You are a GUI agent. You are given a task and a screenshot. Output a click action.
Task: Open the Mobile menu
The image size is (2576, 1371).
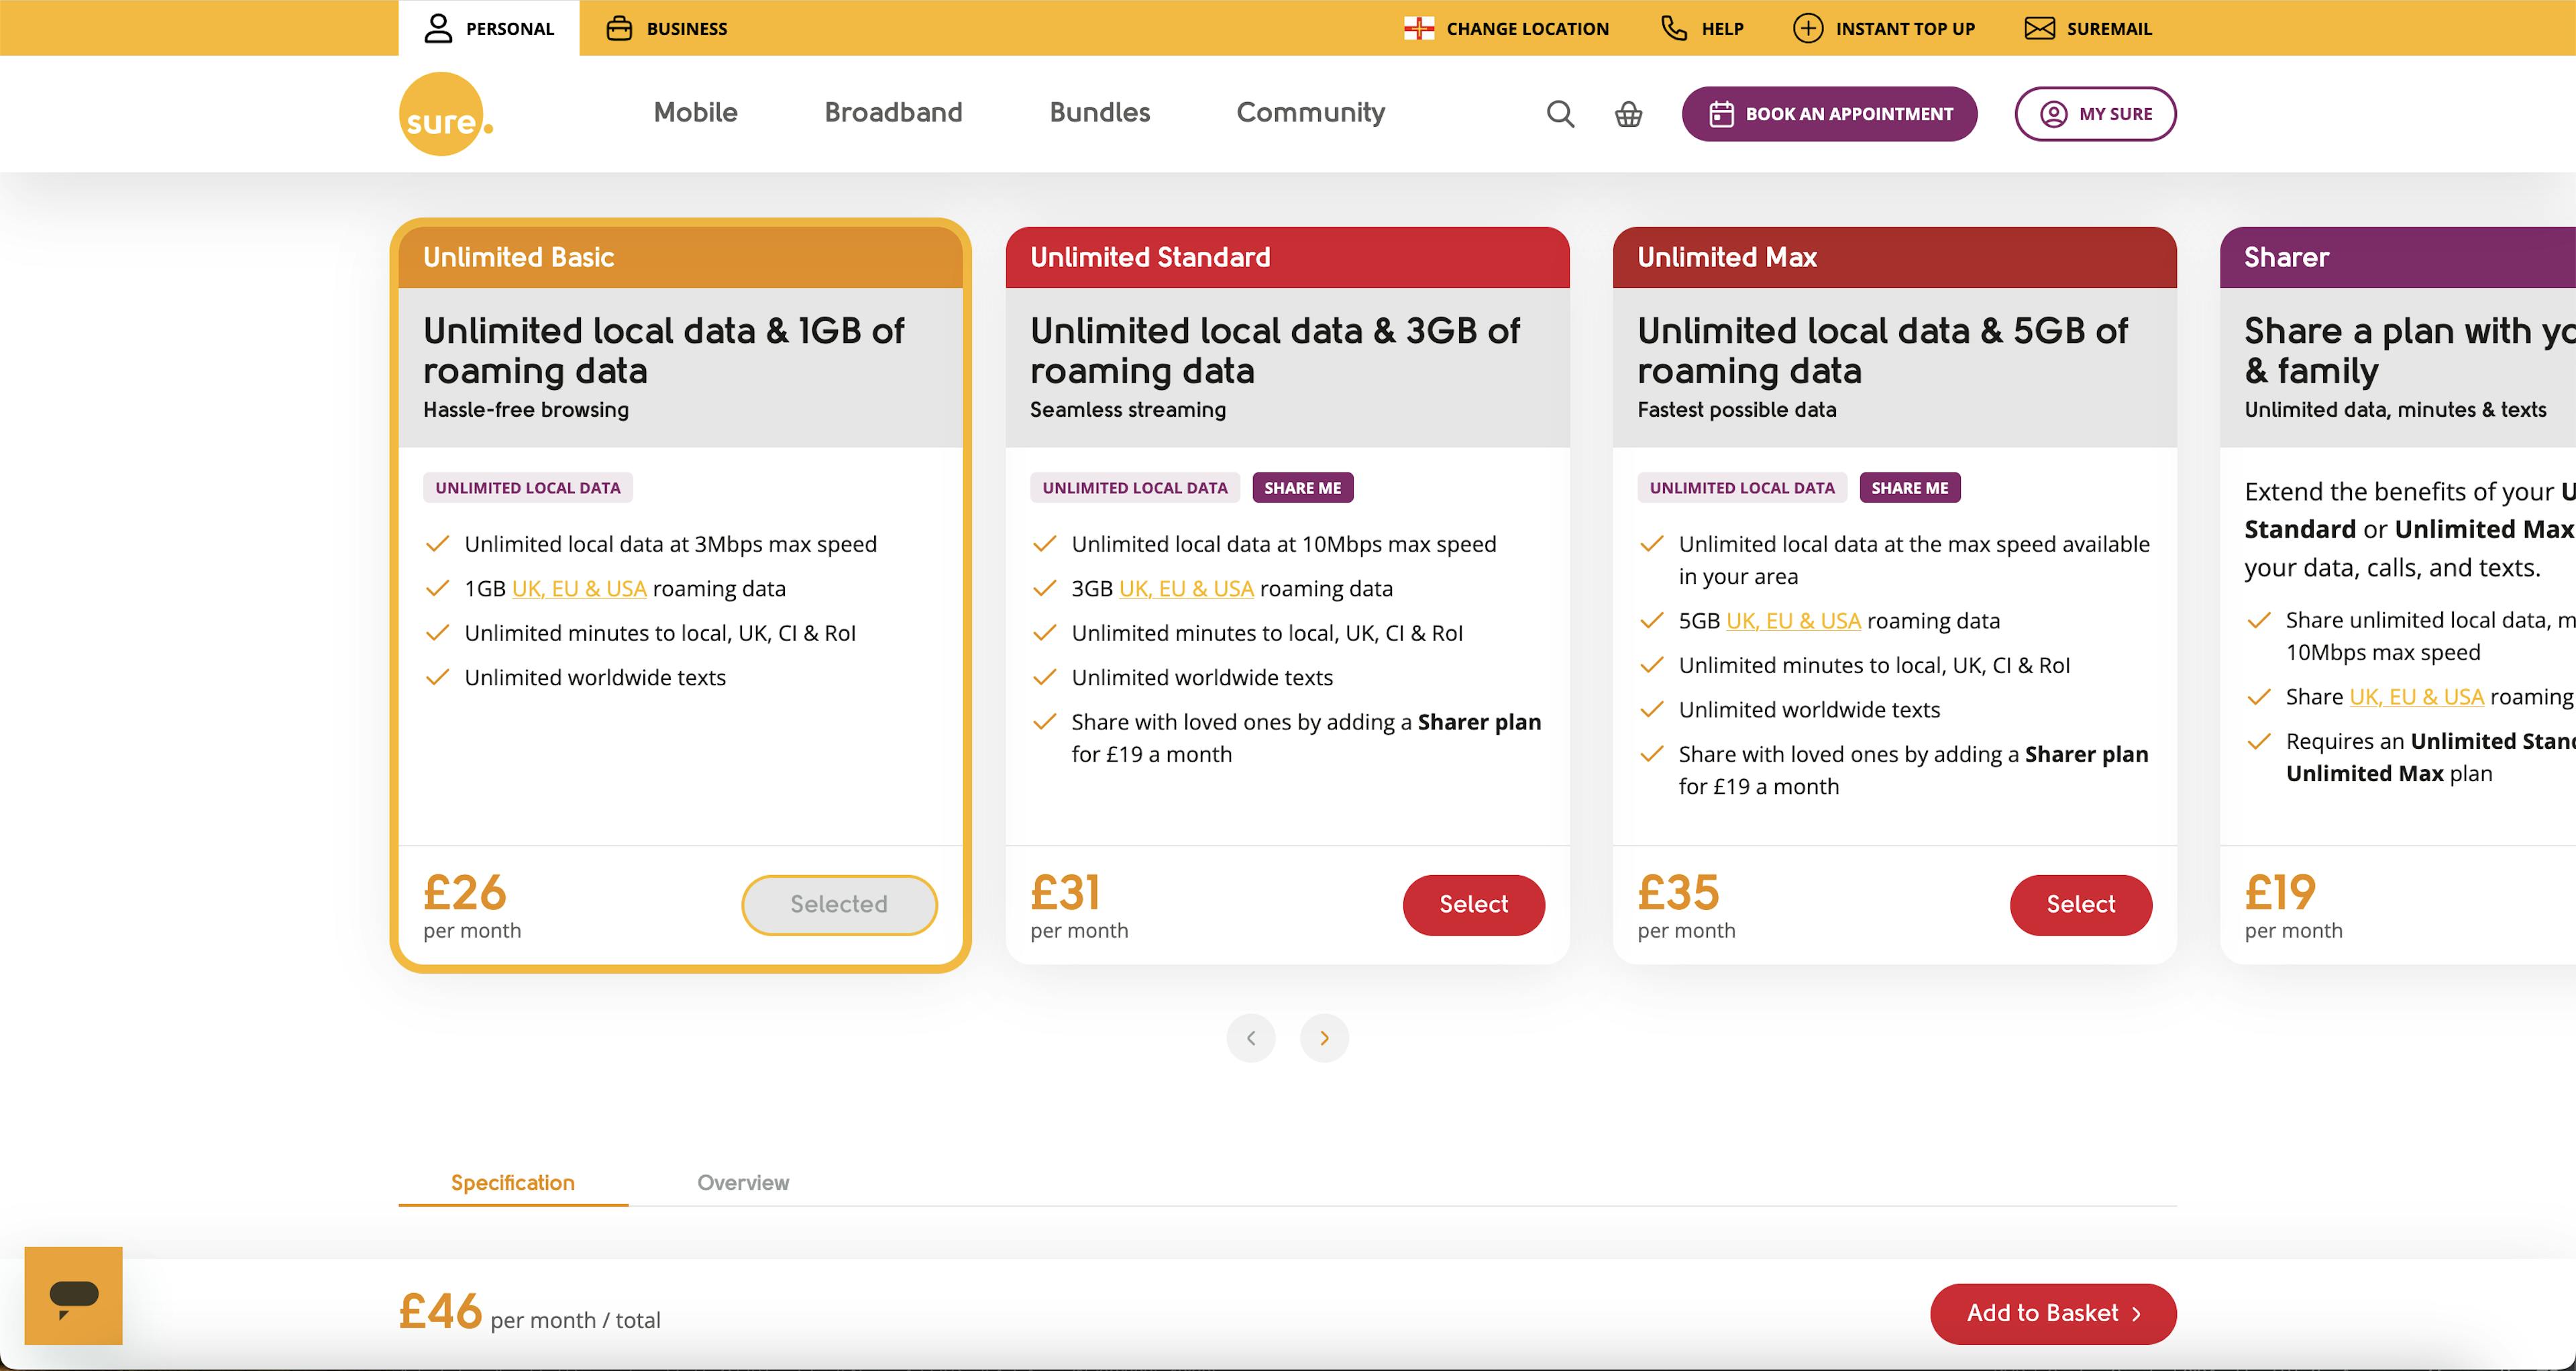[695, 113]
